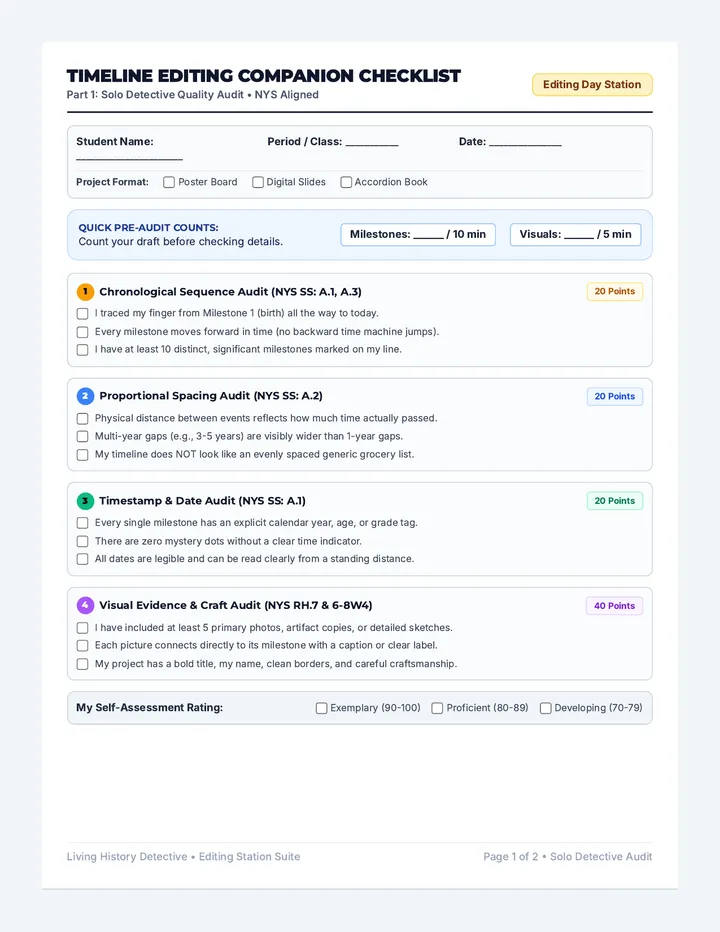Click the green number 3 section badge
Screen dimensions: 720x932
coord(85,500)
